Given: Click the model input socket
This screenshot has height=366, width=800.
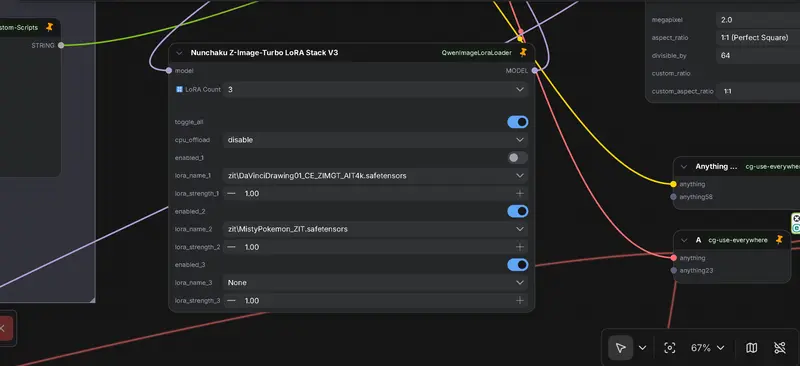Looking at the screenshot, I should tap(169, 70).
